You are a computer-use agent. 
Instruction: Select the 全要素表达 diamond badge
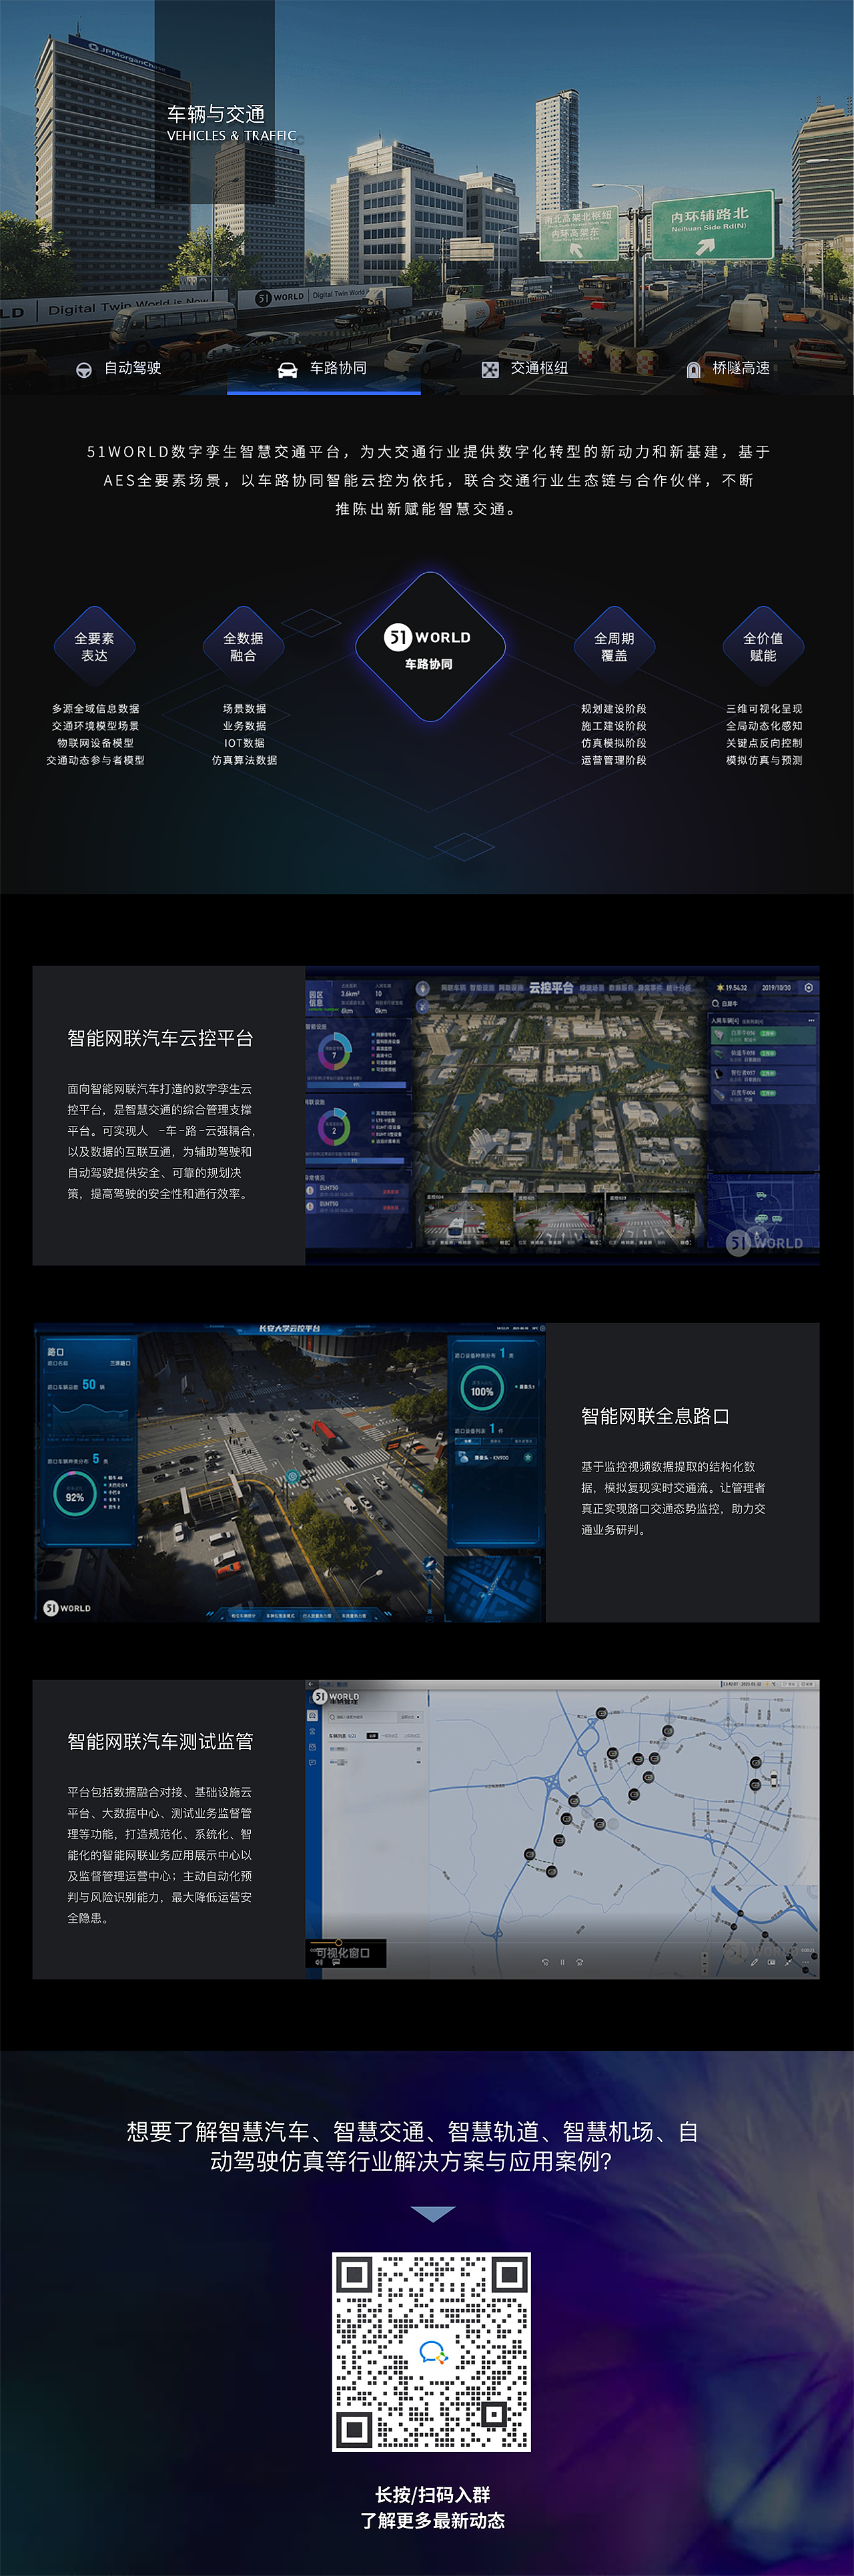pos(95,646)
